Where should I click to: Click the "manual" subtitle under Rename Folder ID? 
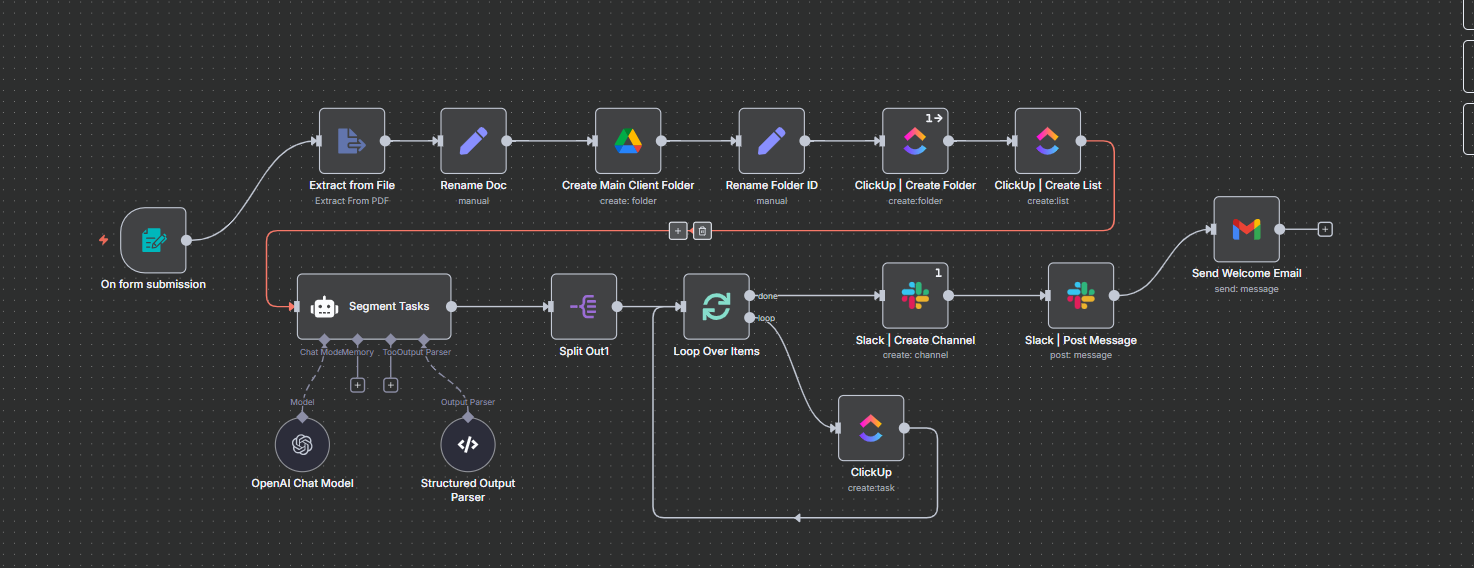(x=771, y=201)
